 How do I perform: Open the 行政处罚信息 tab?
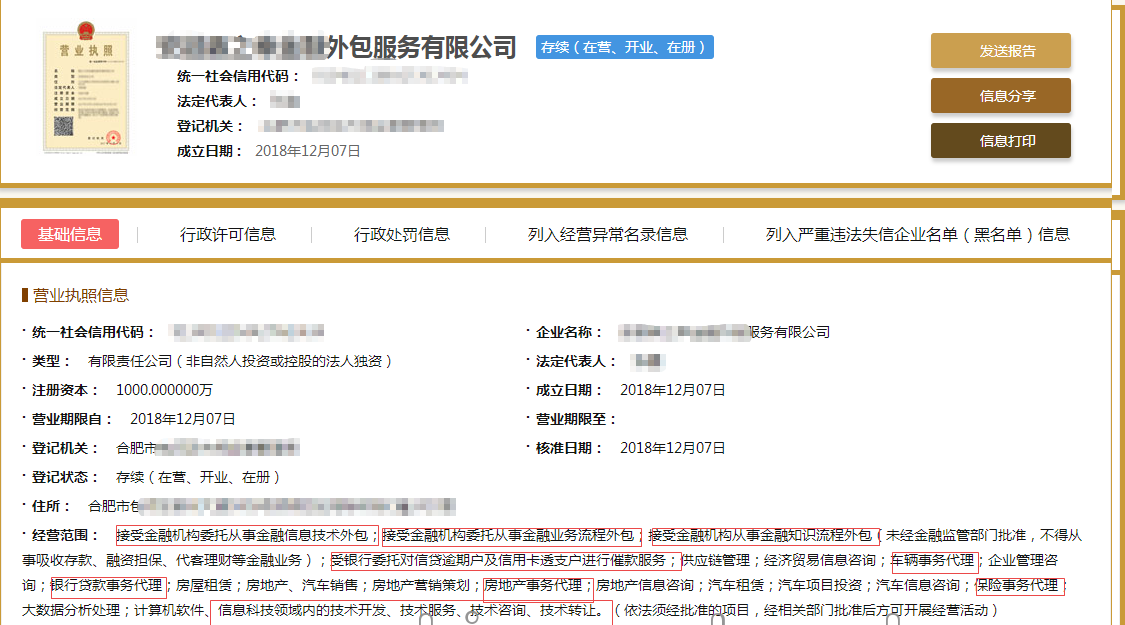[x=402, y=235]
